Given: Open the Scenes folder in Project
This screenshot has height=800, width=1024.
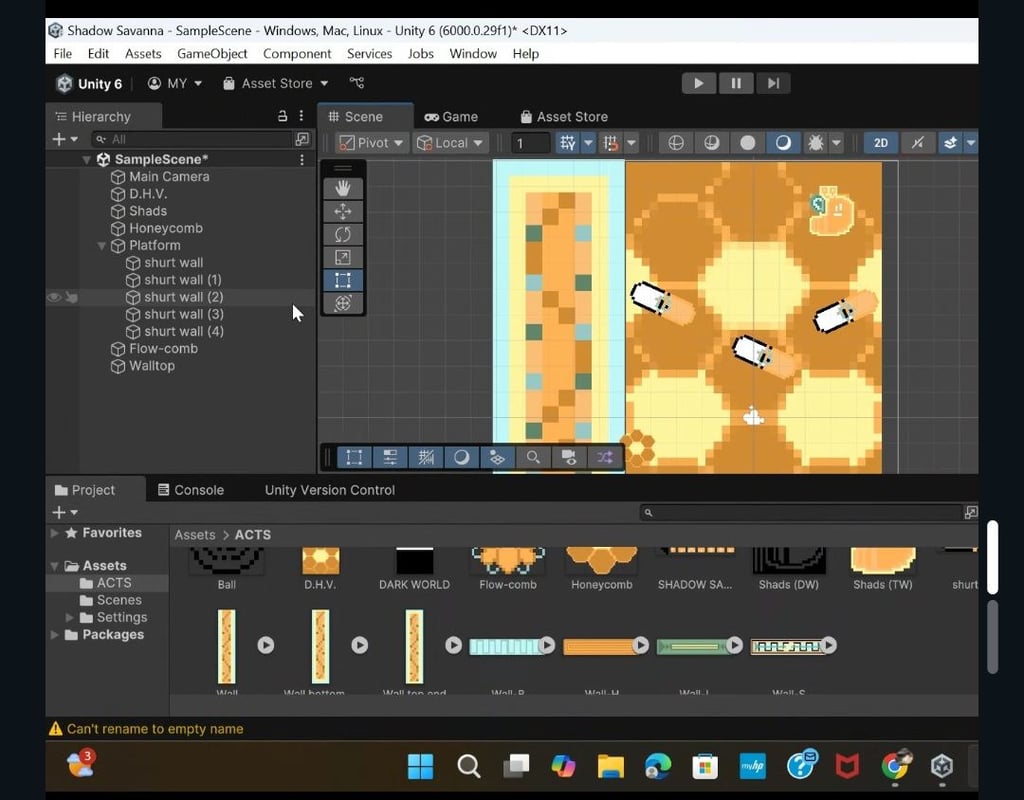Looking at the screenshot, I should (119, 600).
